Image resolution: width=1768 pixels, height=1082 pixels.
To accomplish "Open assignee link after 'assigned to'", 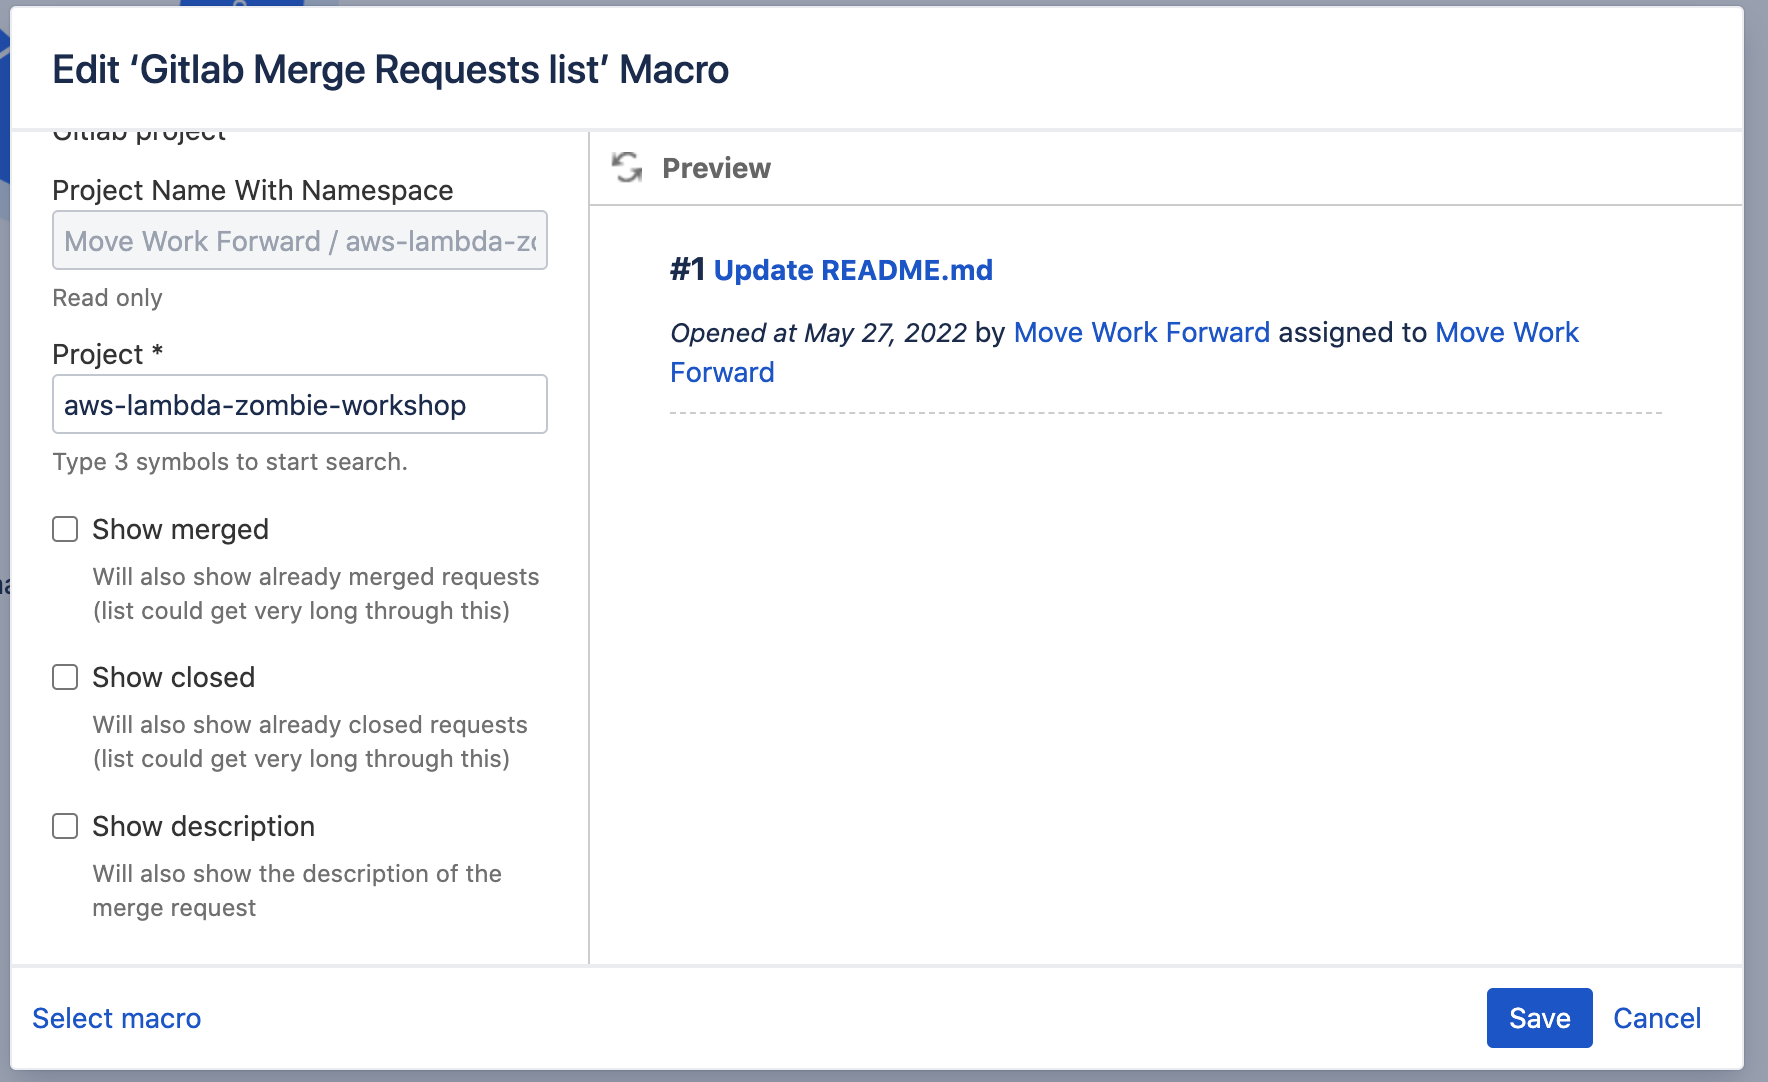I will [1506, 332].
